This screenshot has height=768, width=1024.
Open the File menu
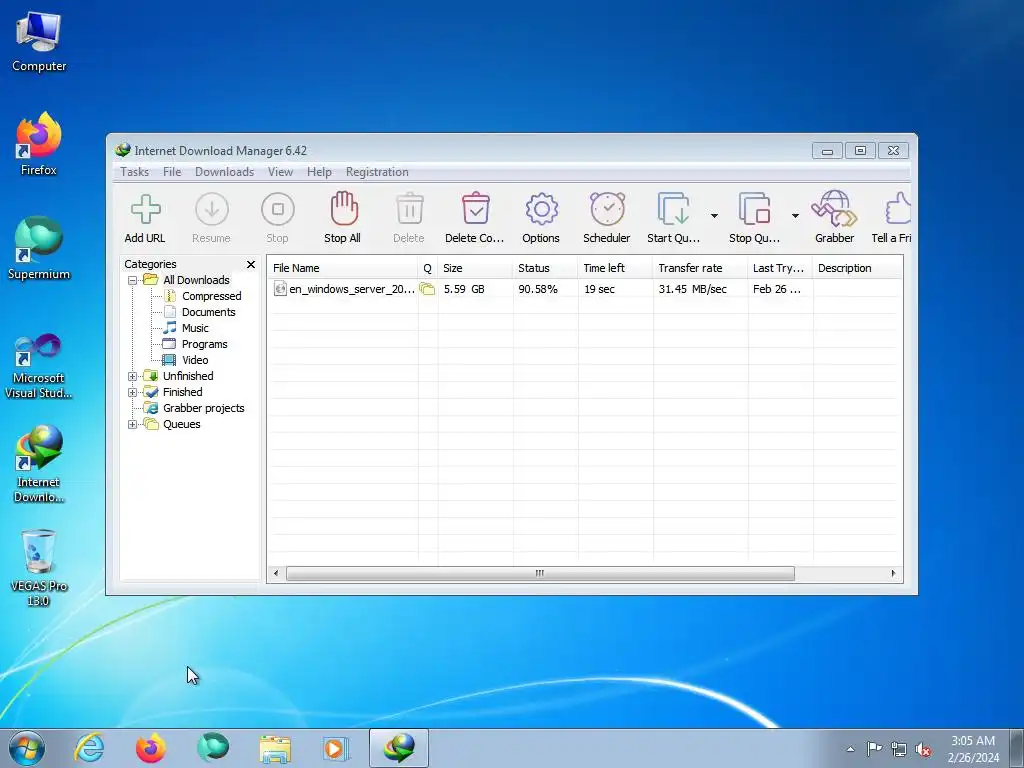pyautogui.click(x=172, y=172)
